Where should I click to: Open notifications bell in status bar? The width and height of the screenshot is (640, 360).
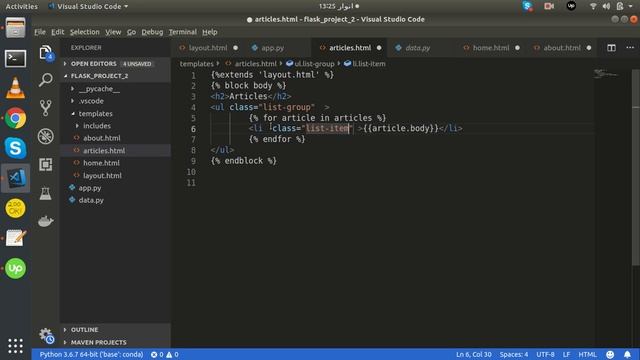(x=627, y=354)
